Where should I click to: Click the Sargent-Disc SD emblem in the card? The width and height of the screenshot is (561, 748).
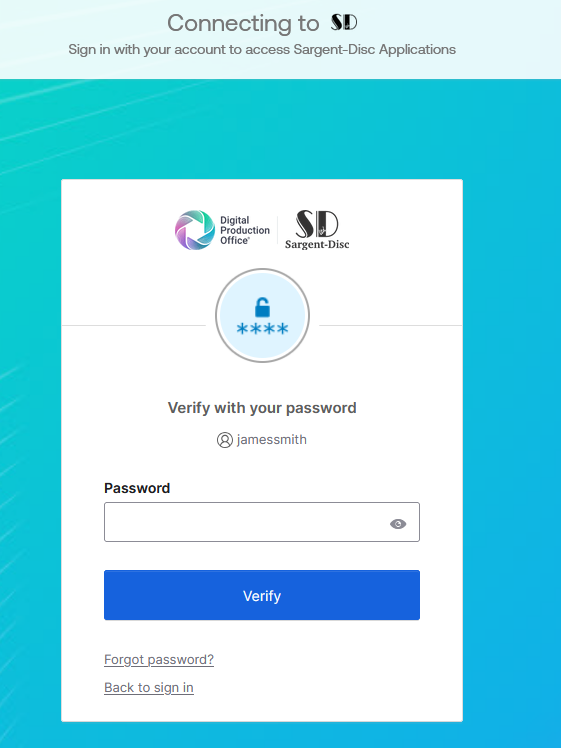(317, 224)
